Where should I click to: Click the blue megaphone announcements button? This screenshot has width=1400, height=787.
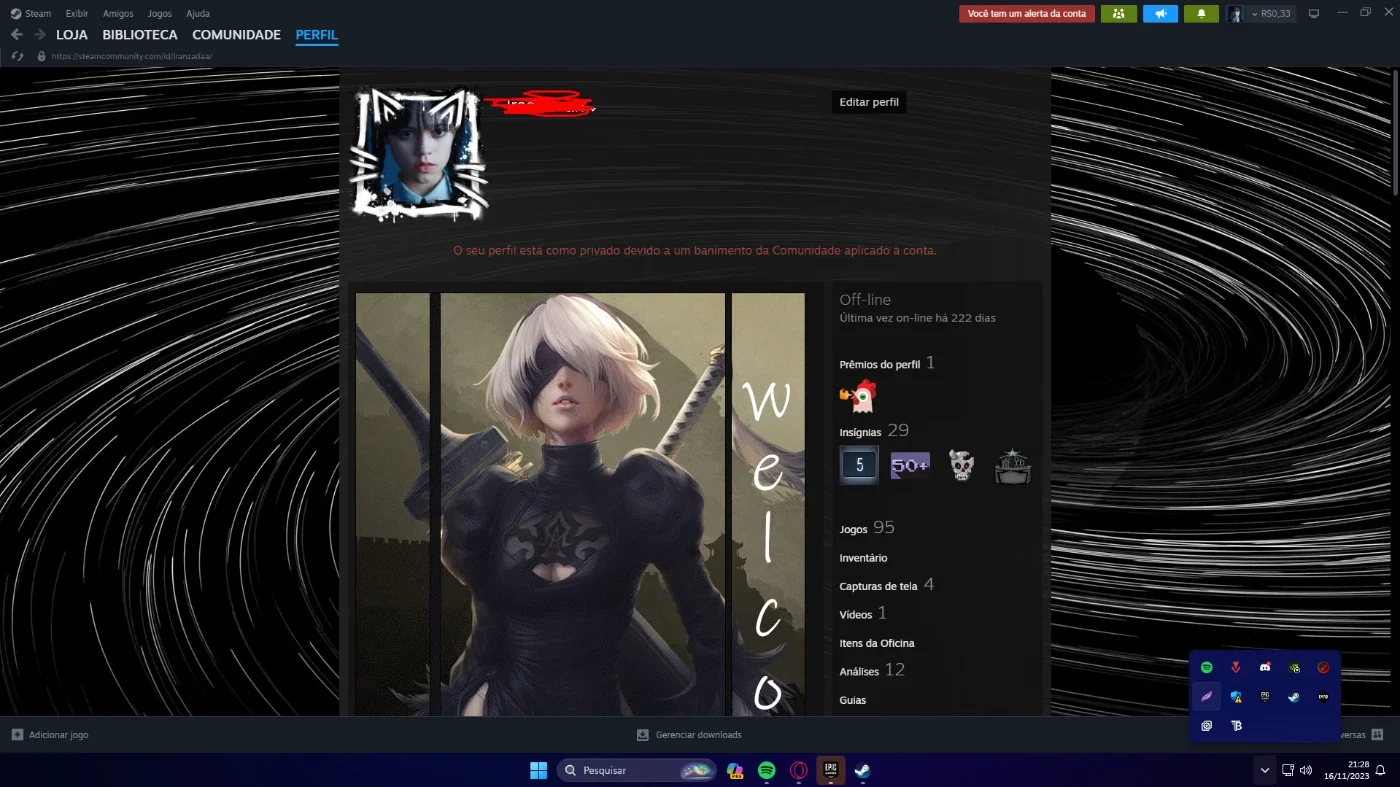point(1160,14)
